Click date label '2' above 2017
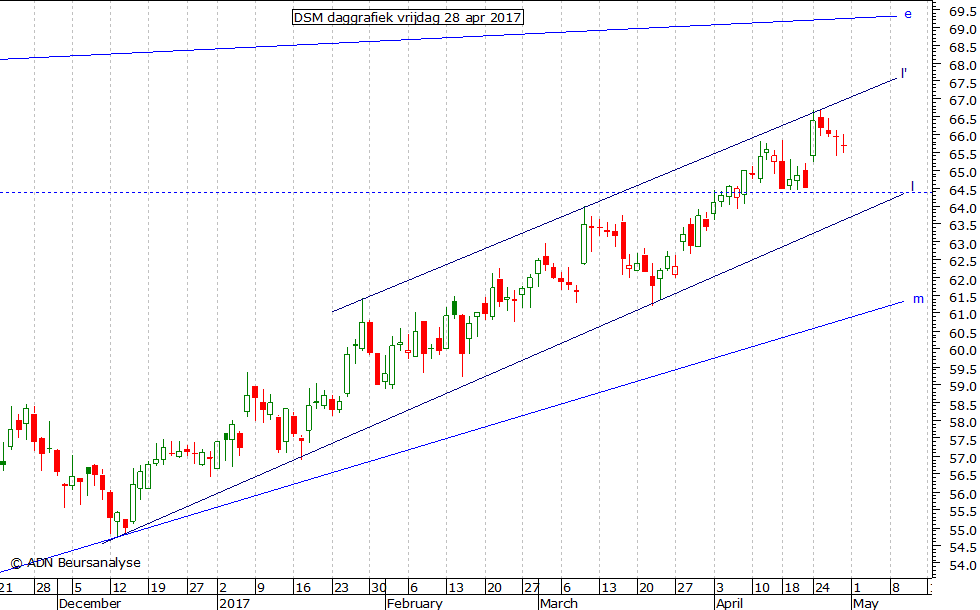This screenshot has width=980, height=610. pyautogui.click(x=223, y=588)
